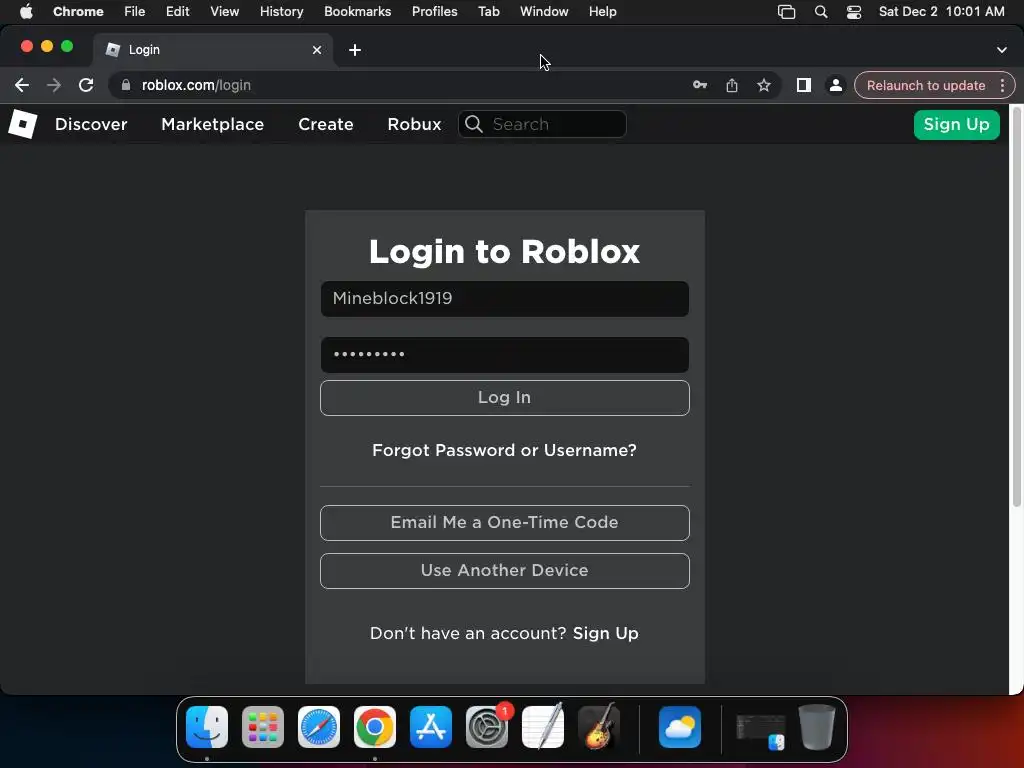Open the minimized window thumbnail in dock
The width and height of the screenshot is (1024, 768).
[x=760, y=730]
